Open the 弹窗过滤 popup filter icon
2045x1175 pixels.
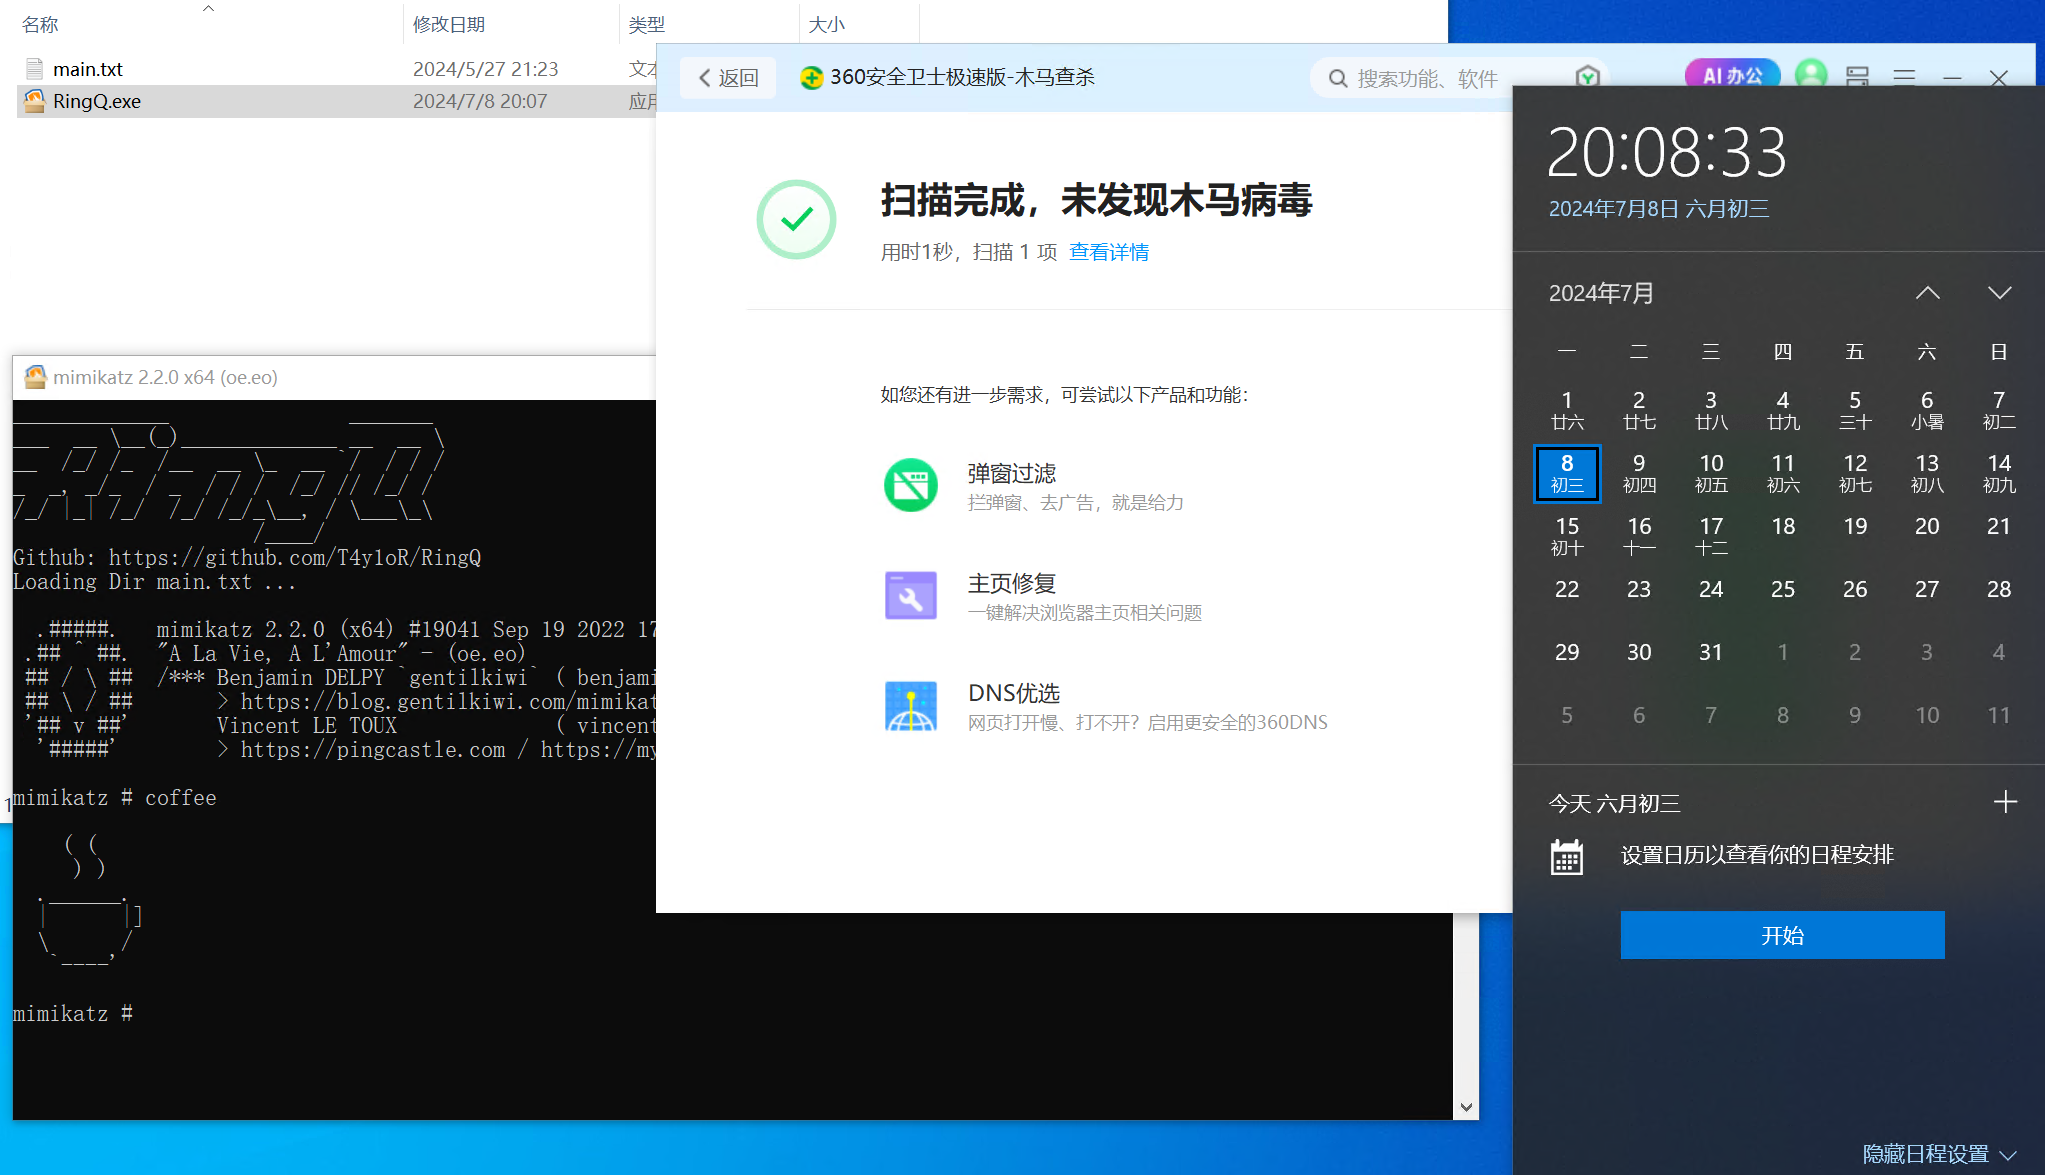[x=910, y=485]
